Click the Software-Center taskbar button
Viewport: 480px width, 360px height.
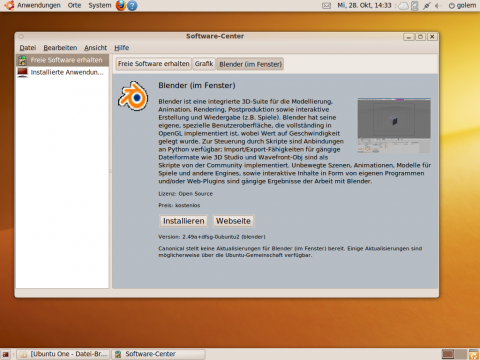158,354
